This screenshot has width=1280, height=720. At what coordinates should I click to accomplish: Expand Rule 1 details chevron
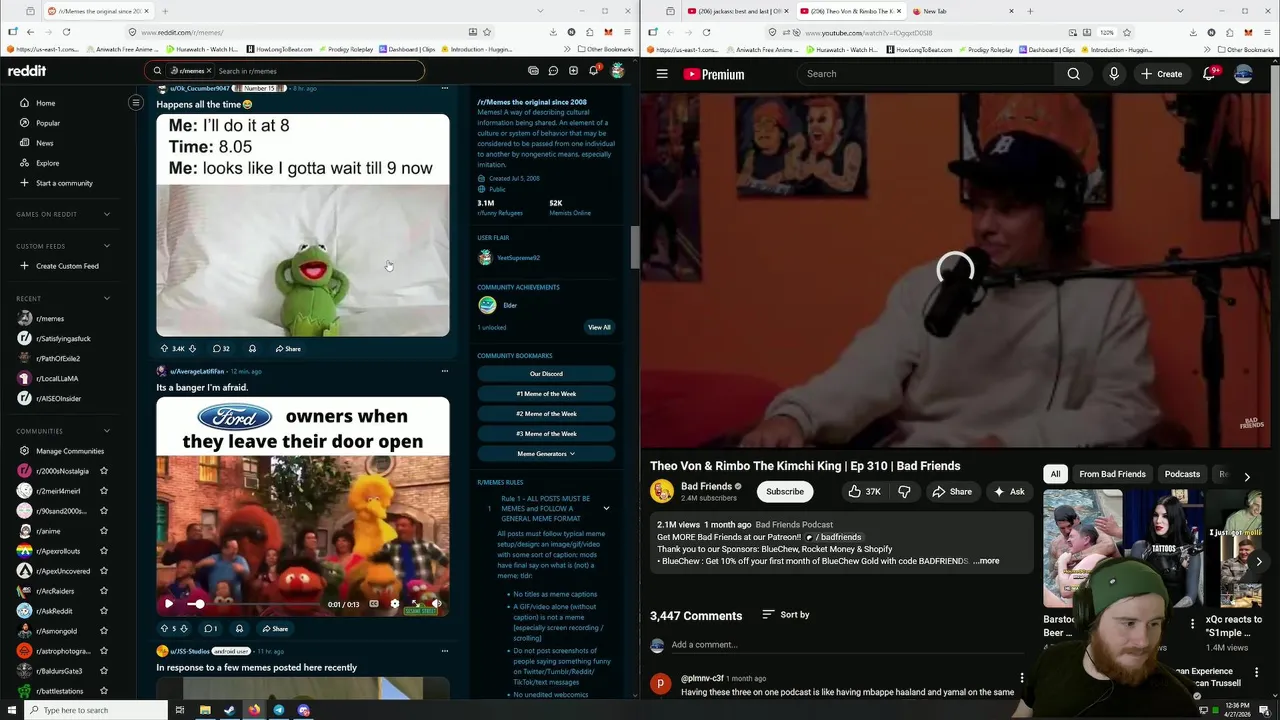tap(606, 509)
